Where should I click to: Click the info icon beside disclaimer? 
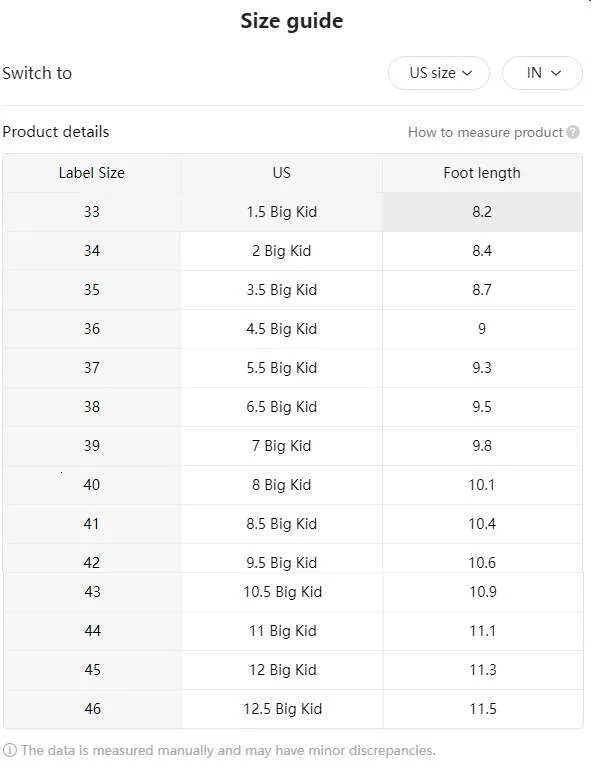[10, 750]
